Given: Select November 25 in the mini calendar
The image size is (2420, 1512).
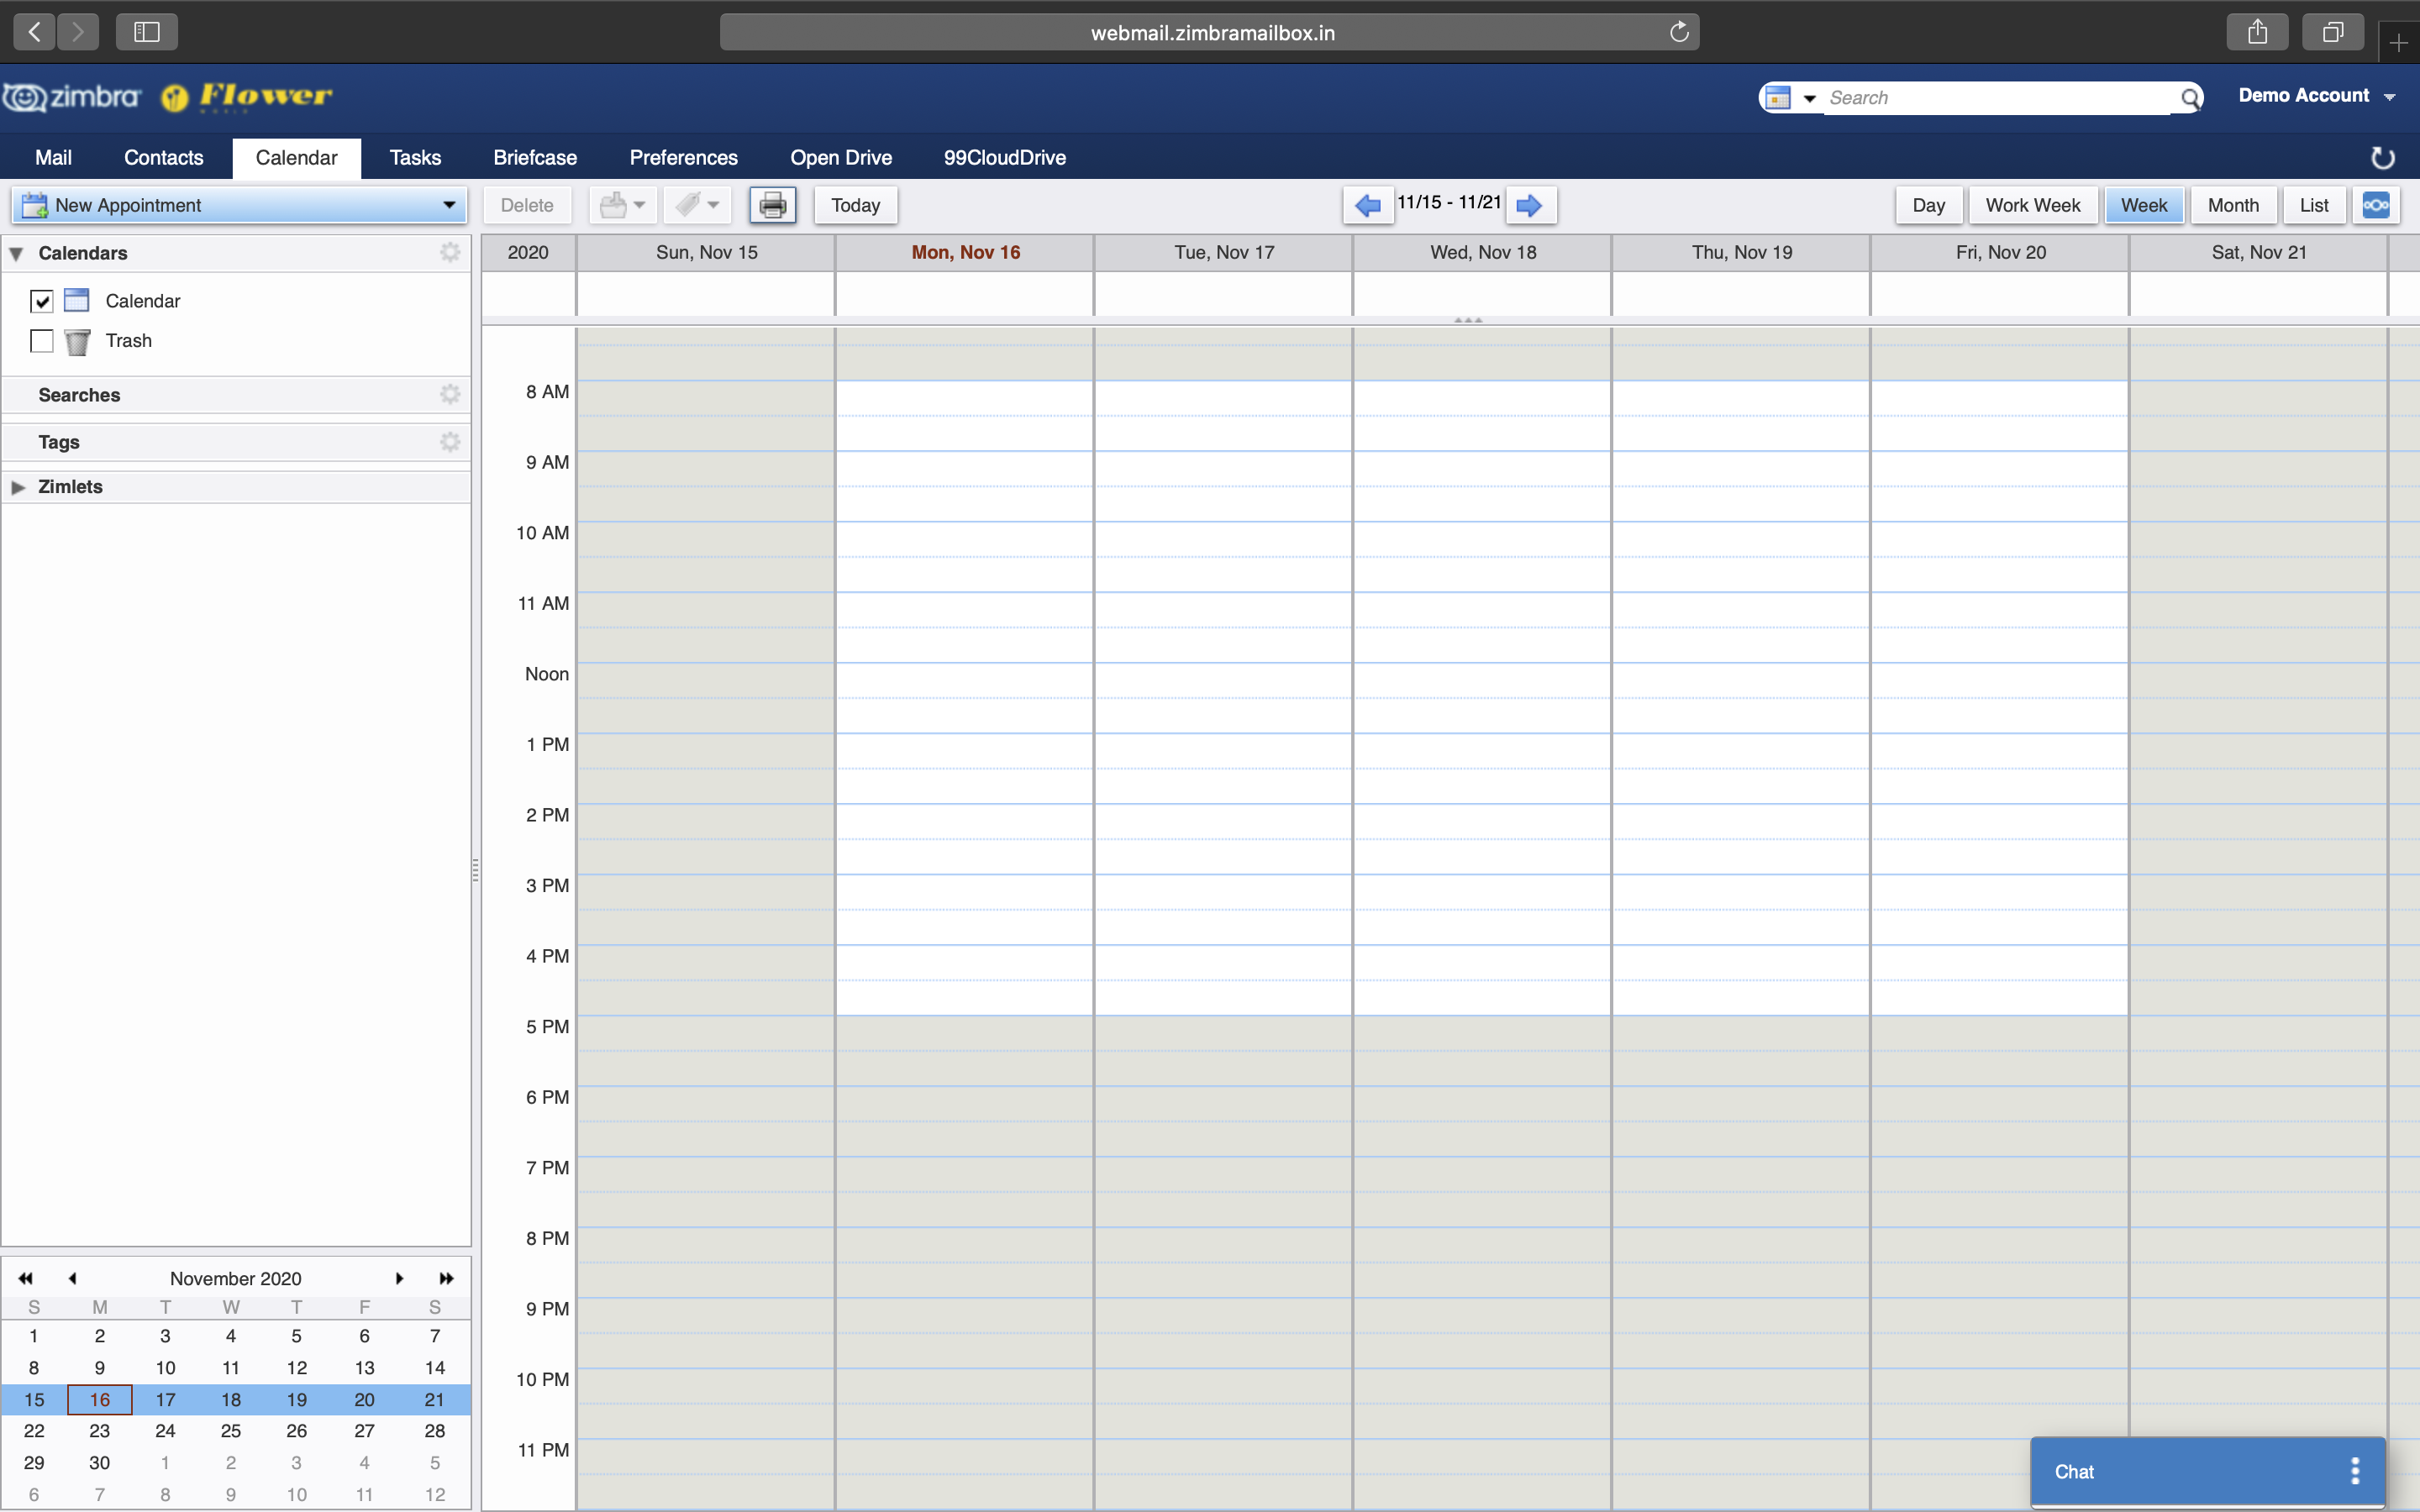Looking at the screenshot, I should coord(231,1431).
